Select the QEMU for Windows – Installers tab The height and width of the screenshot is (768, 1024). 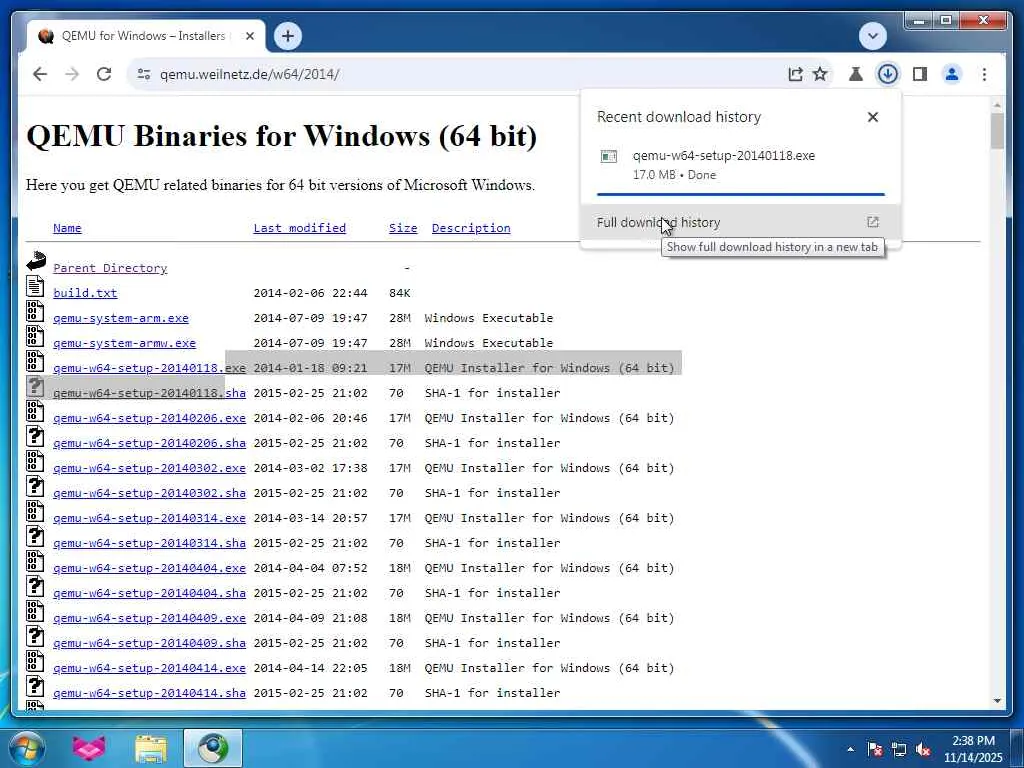[x=144, y=36]
